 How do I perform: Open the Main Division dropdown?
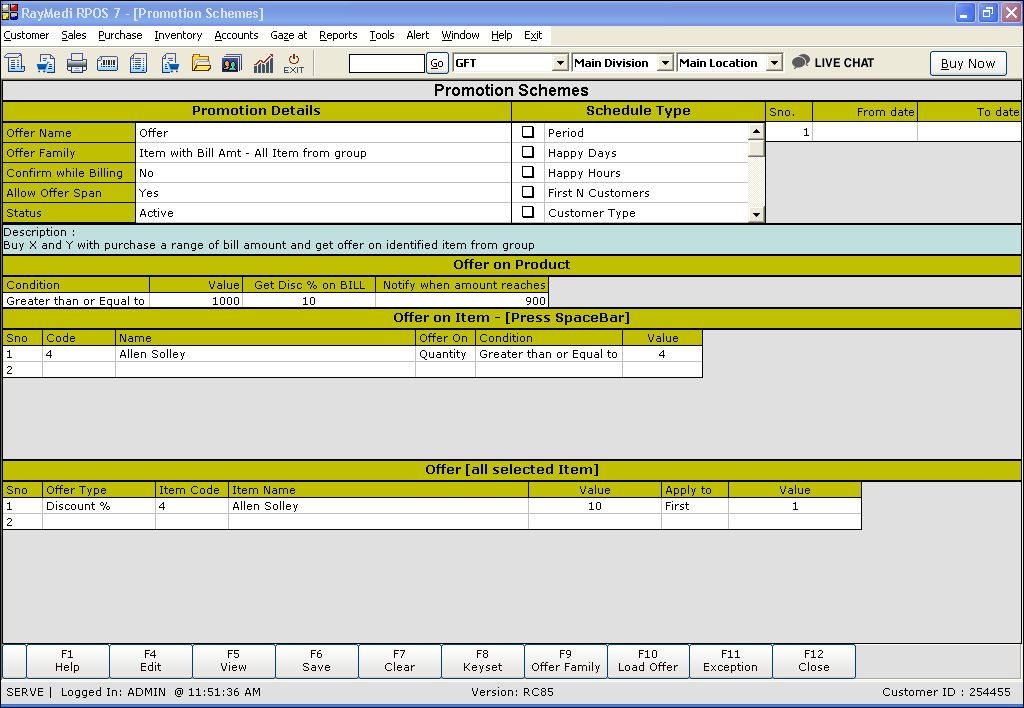point(666,63)
